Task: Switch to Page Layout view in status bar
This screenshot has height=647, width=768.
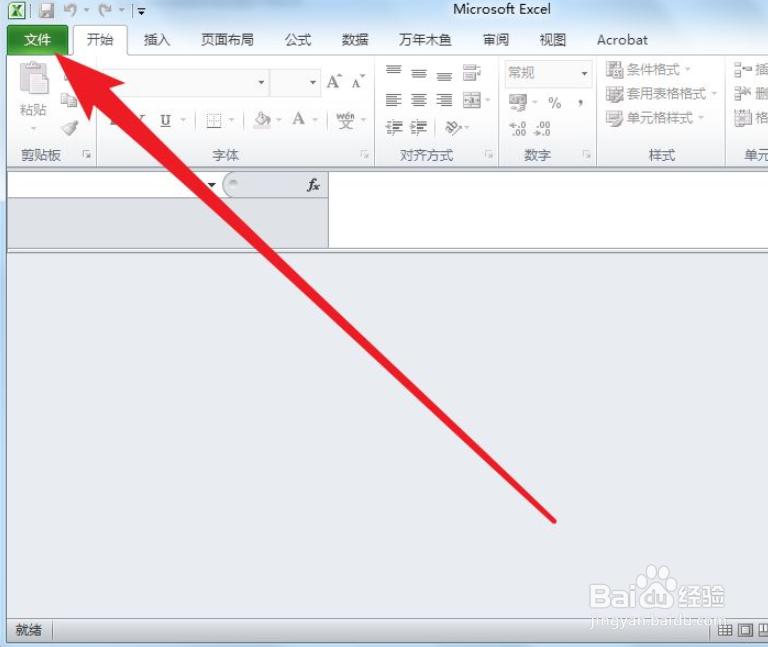Action: 745,630
